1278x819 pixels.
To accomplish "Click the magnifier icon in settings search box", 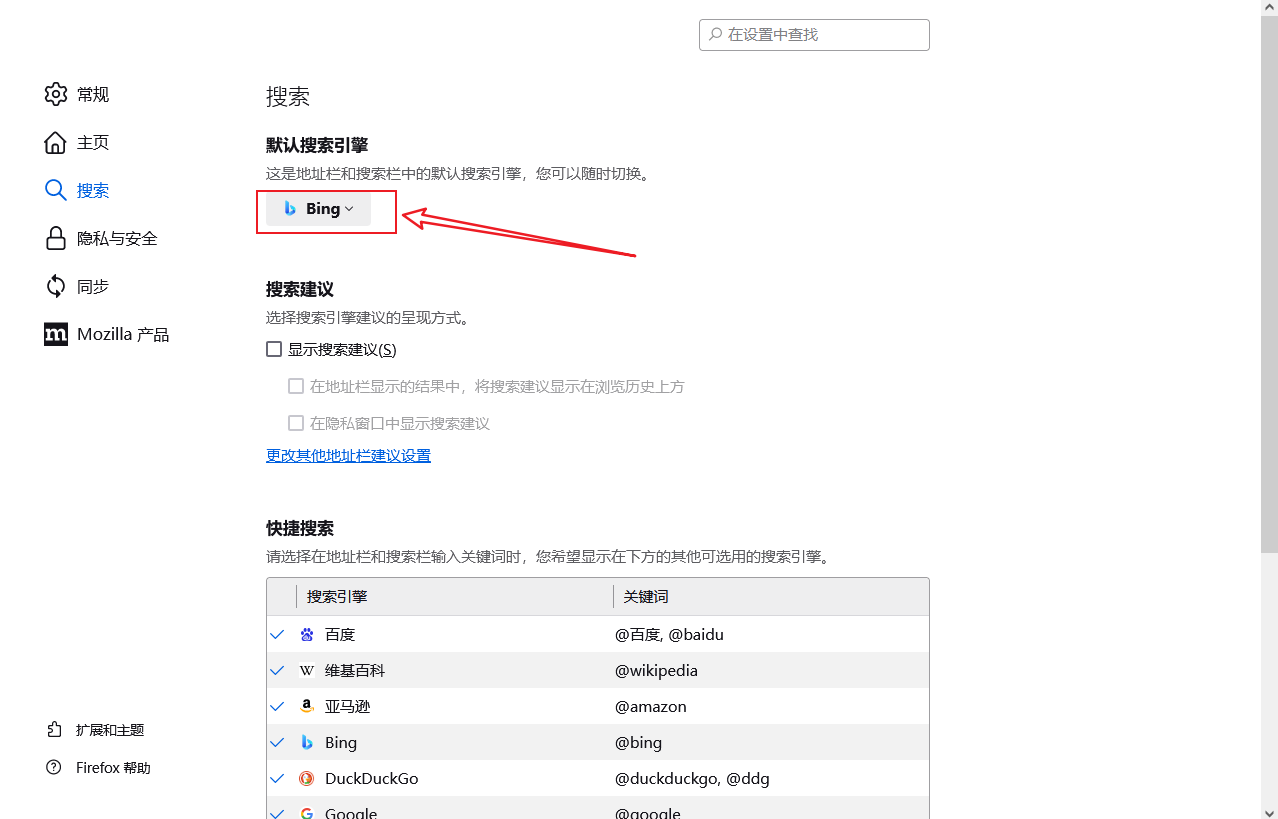I will click(x=716, y=34).
